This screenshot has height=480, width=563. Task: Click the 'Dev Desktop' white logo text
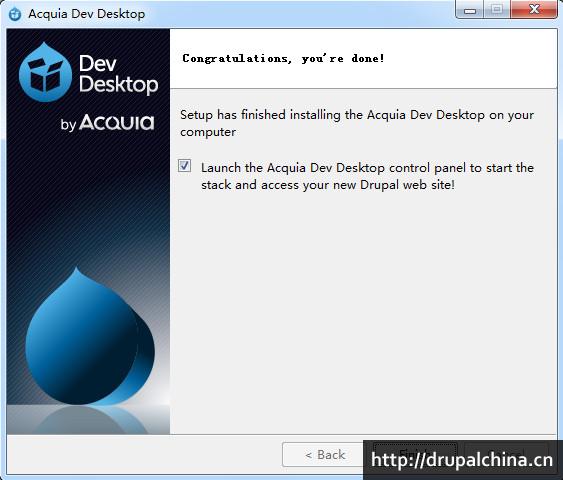[118, 74]
